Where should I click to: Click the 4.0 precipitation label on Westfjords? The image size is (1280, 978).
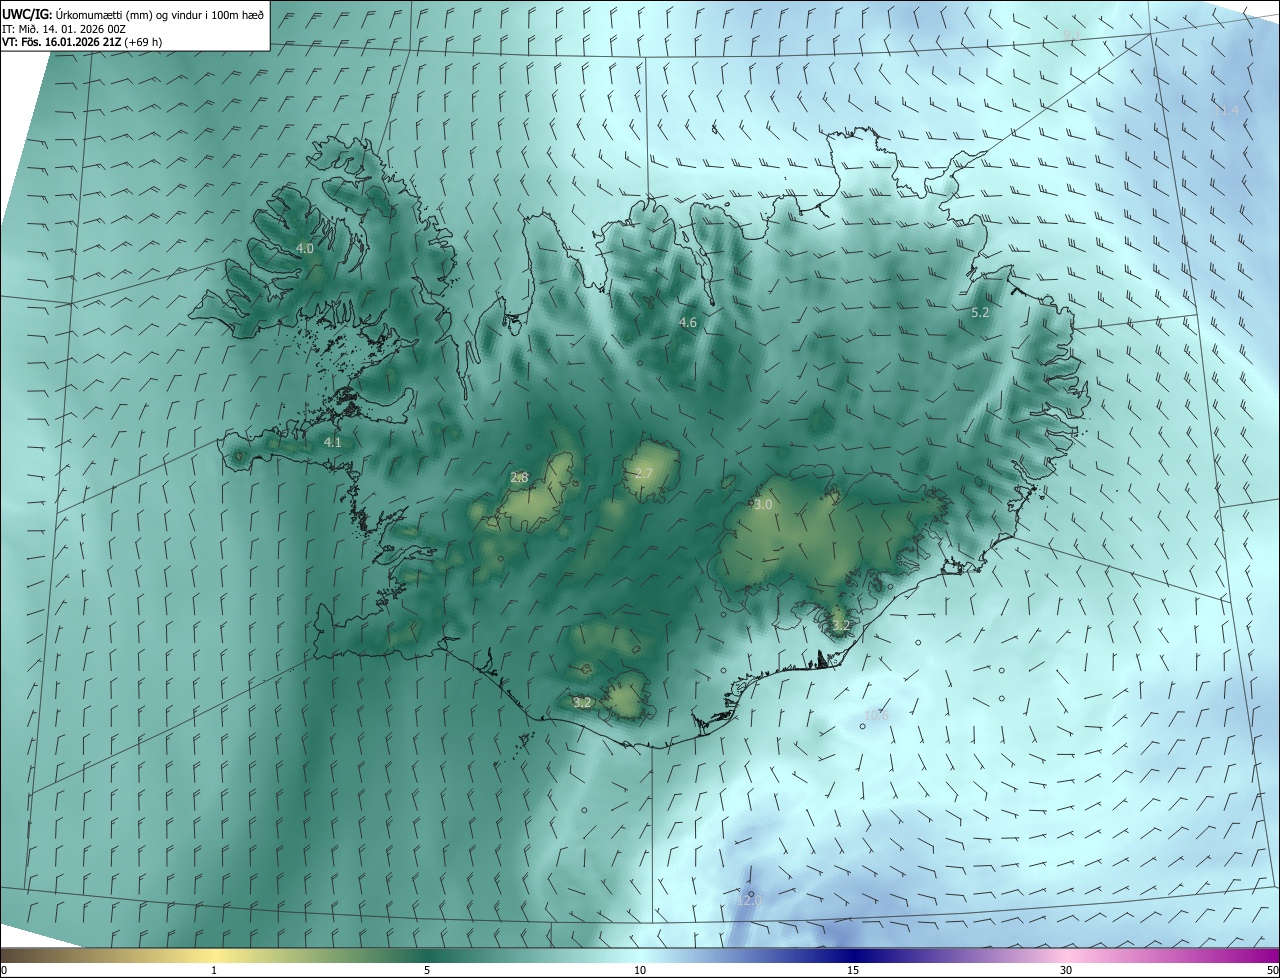[x=305, y=248]
